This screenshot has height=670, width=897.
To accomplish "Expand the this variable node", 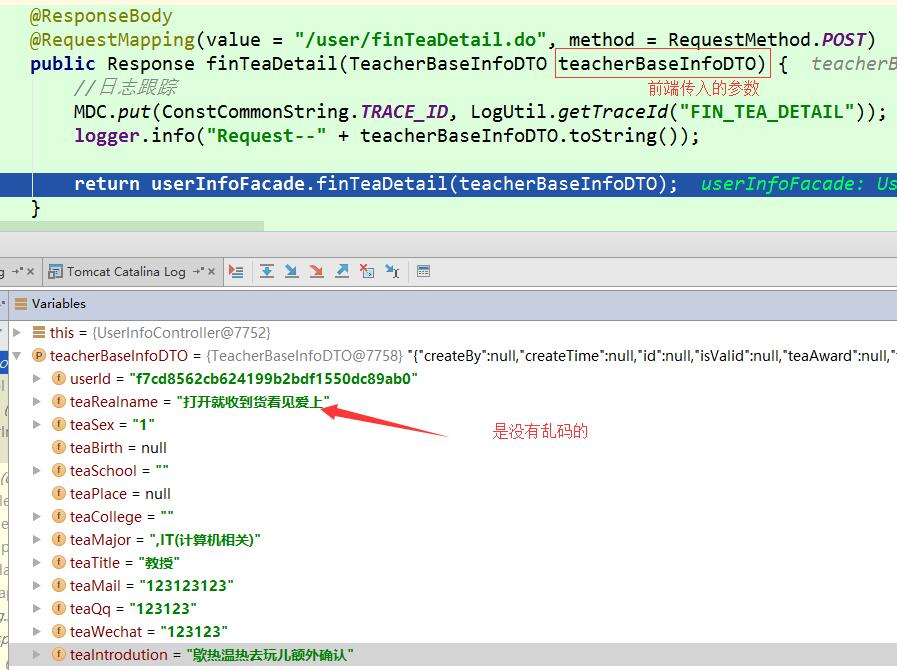I will pyautogui.click(x=17, y=332).
